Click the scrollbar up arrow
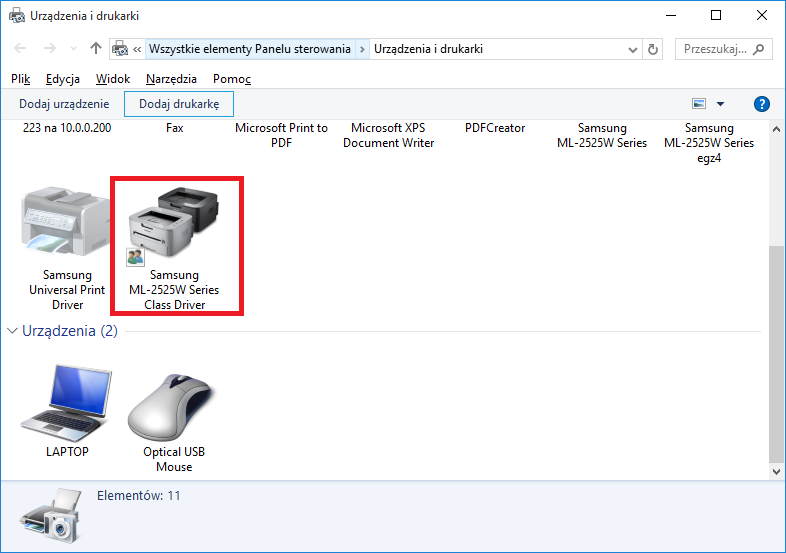786x553 pixels. (776, 129)
